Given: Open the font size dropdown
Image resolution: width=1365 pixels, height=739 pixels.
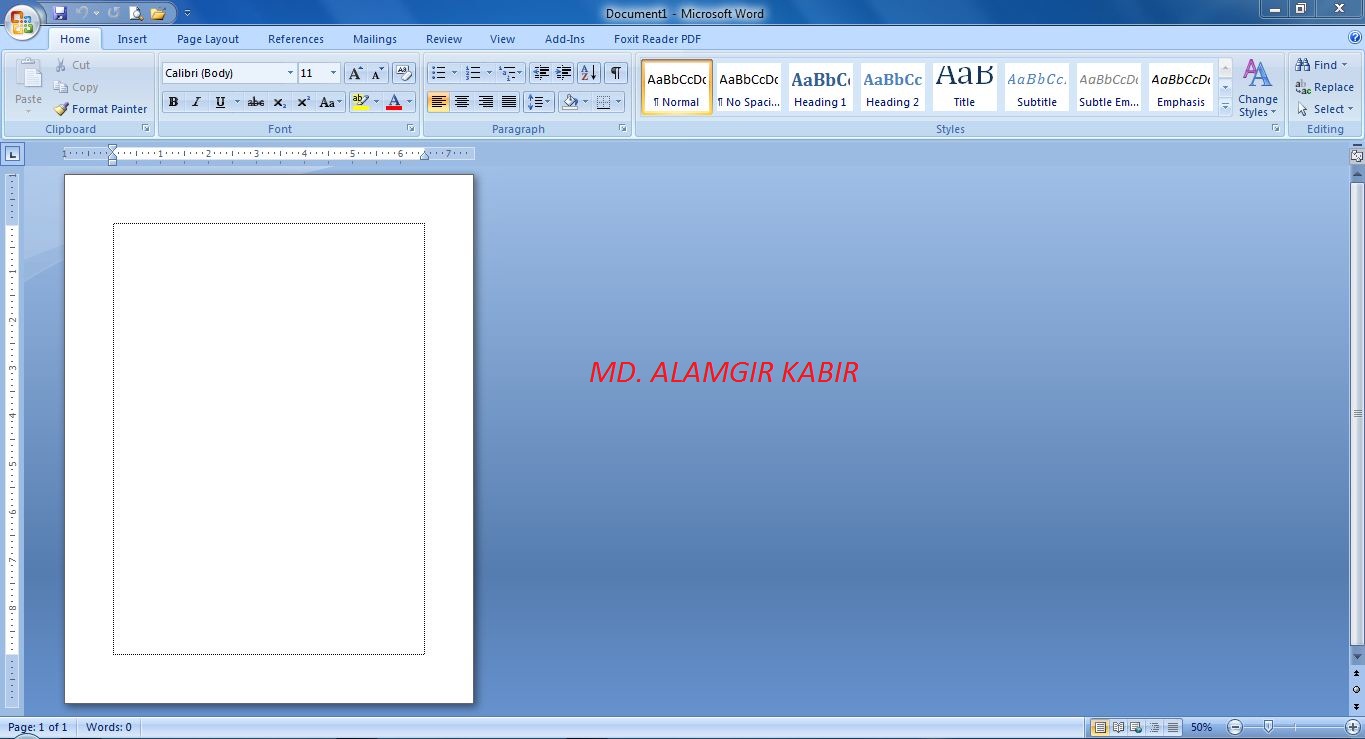Looking at the screenshot, I should coord(334,73).
